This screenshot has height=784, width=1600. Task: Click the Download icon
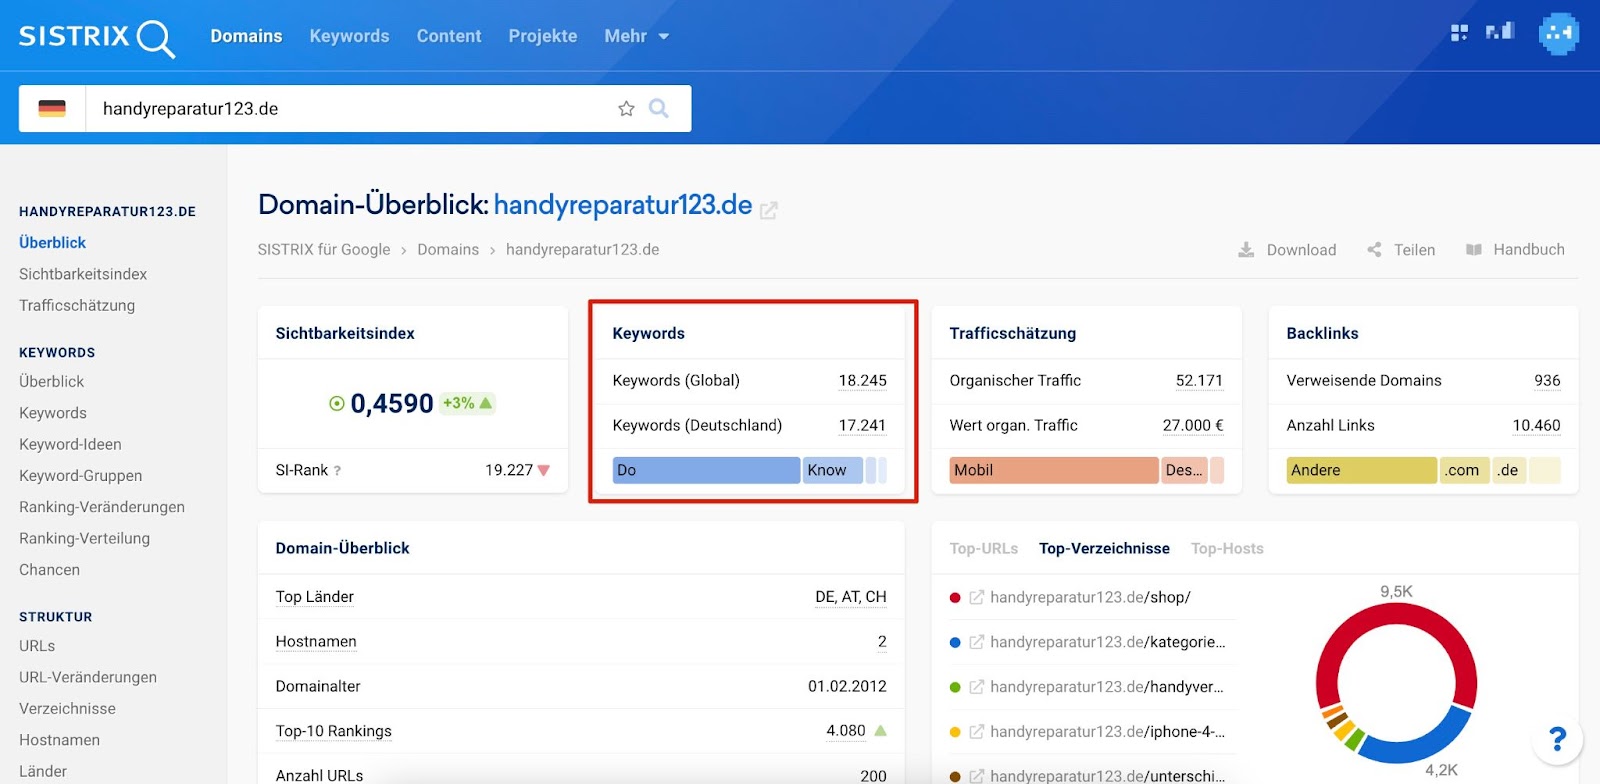[x=1246, y=250]
